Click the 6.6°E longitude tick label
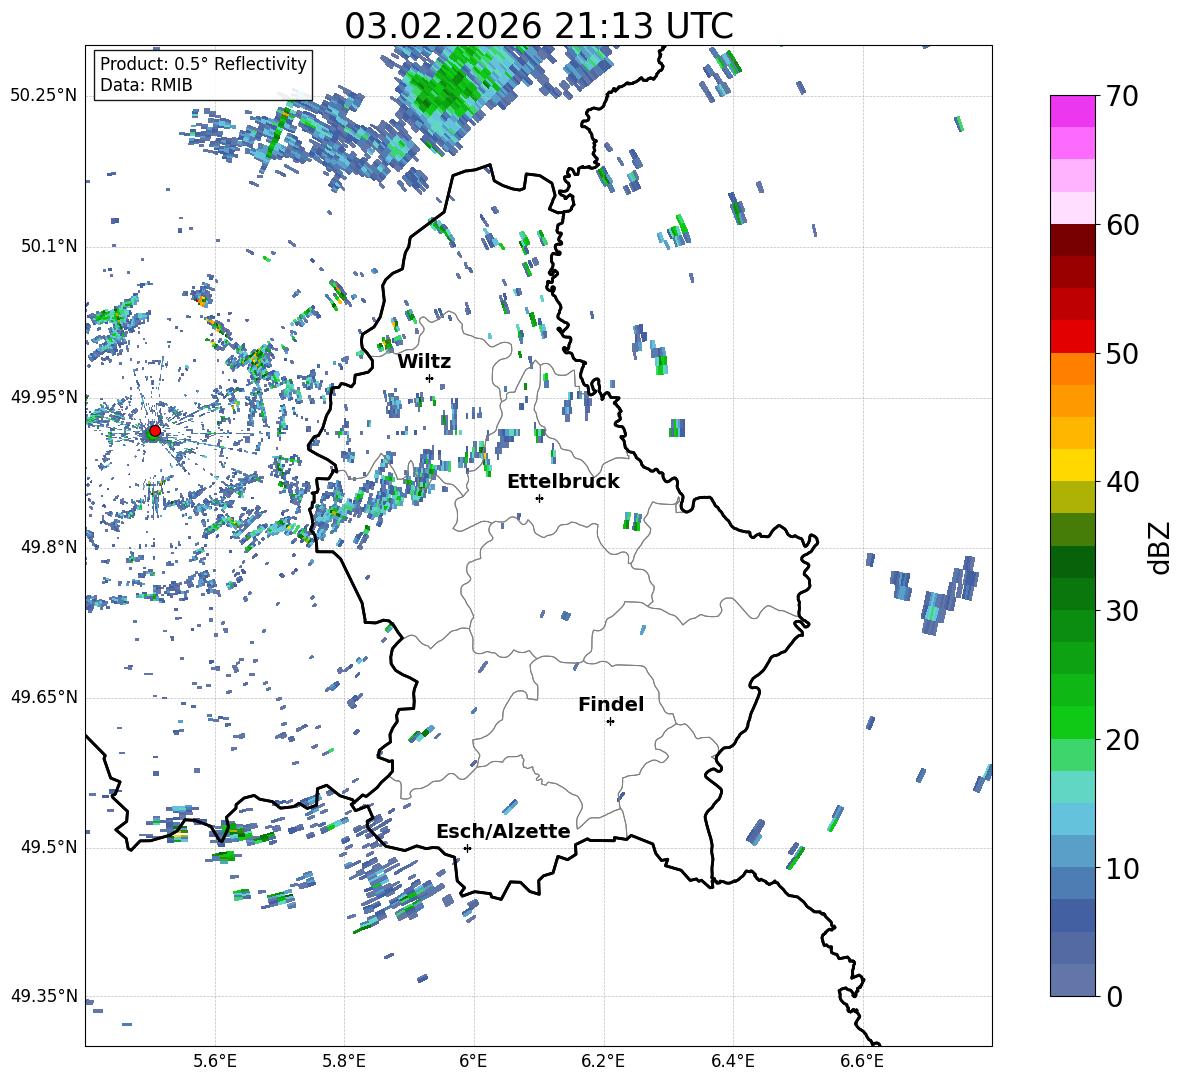1184x1081 pixels. (x=861, y=1060)
